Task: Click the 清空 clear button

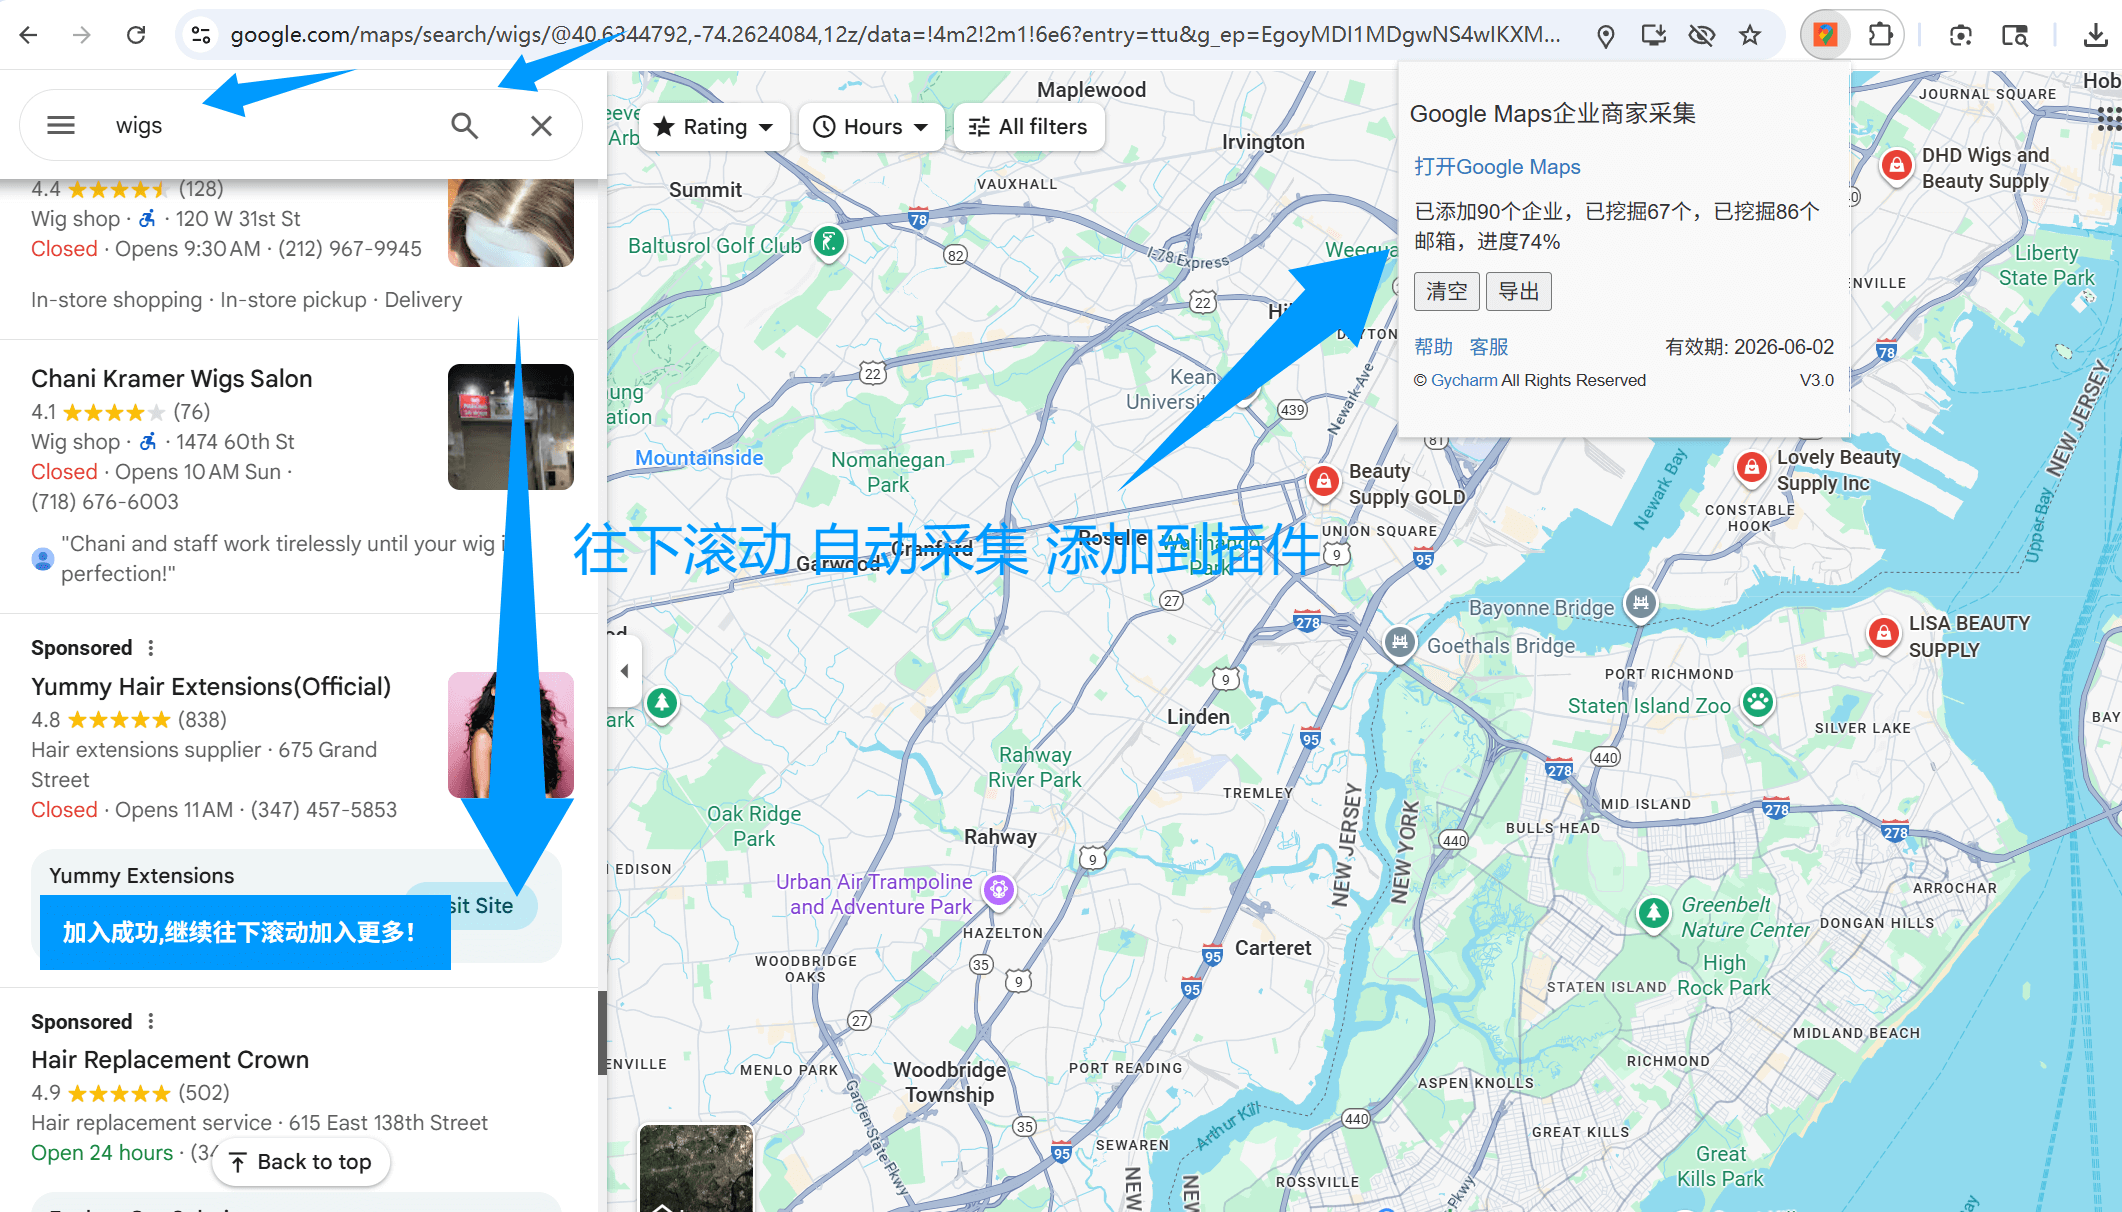Action: pos(1446,291)
